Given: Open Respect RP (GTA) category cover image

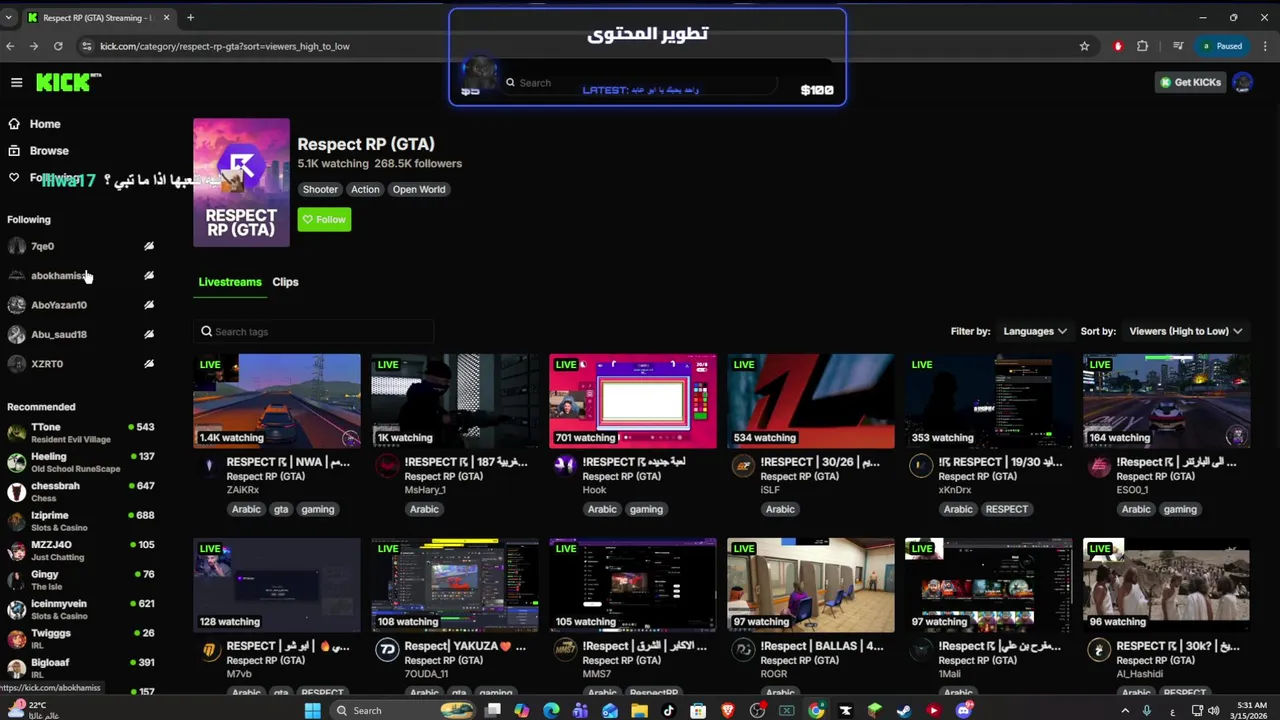Looking at the screenshot, I should click(241, 183).
